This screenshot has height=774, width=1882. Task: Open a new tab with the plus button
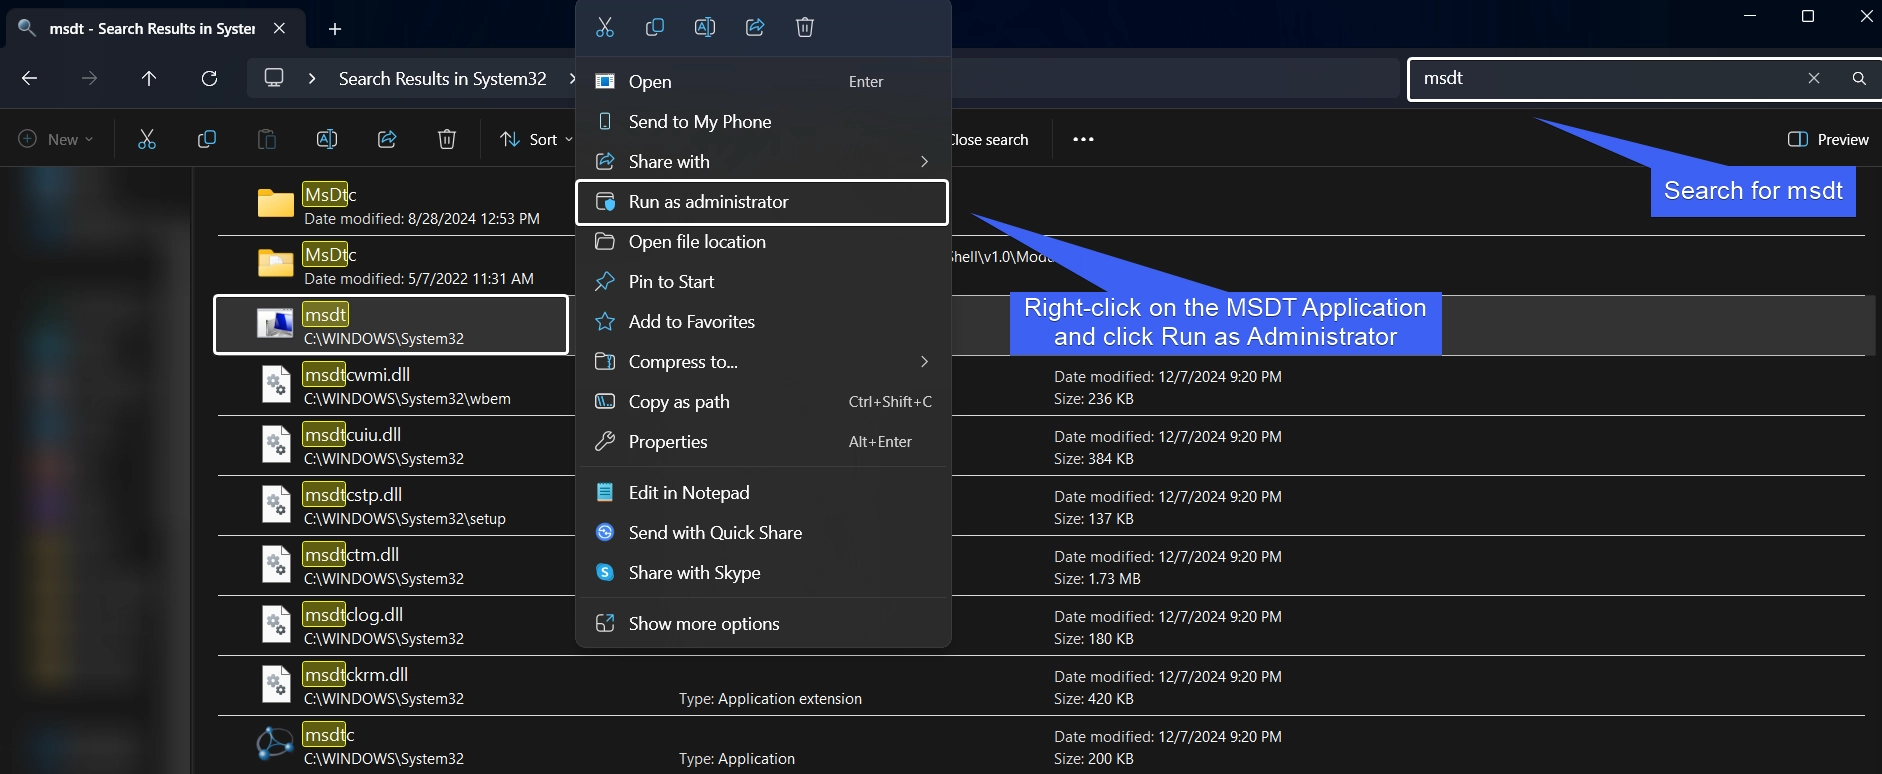[x=335, y=29]
